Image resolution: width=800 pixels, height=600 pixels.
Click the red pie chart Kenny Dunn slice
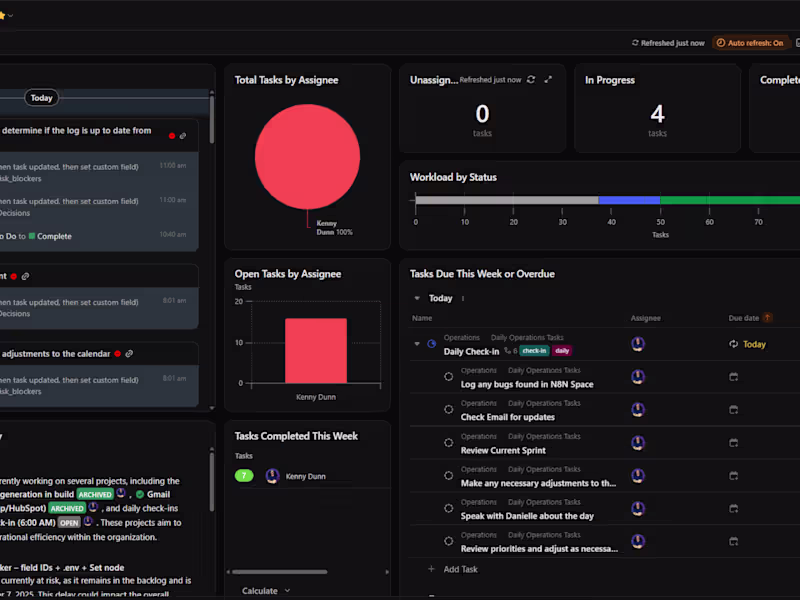coord(307,157)
